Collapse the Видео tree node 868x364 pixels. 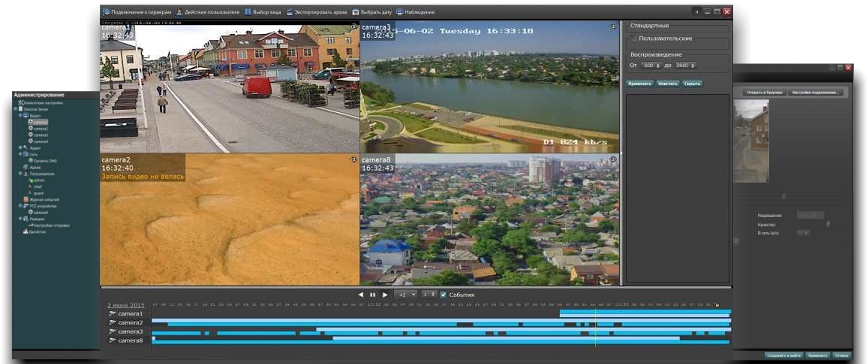[x=20, y=116]
